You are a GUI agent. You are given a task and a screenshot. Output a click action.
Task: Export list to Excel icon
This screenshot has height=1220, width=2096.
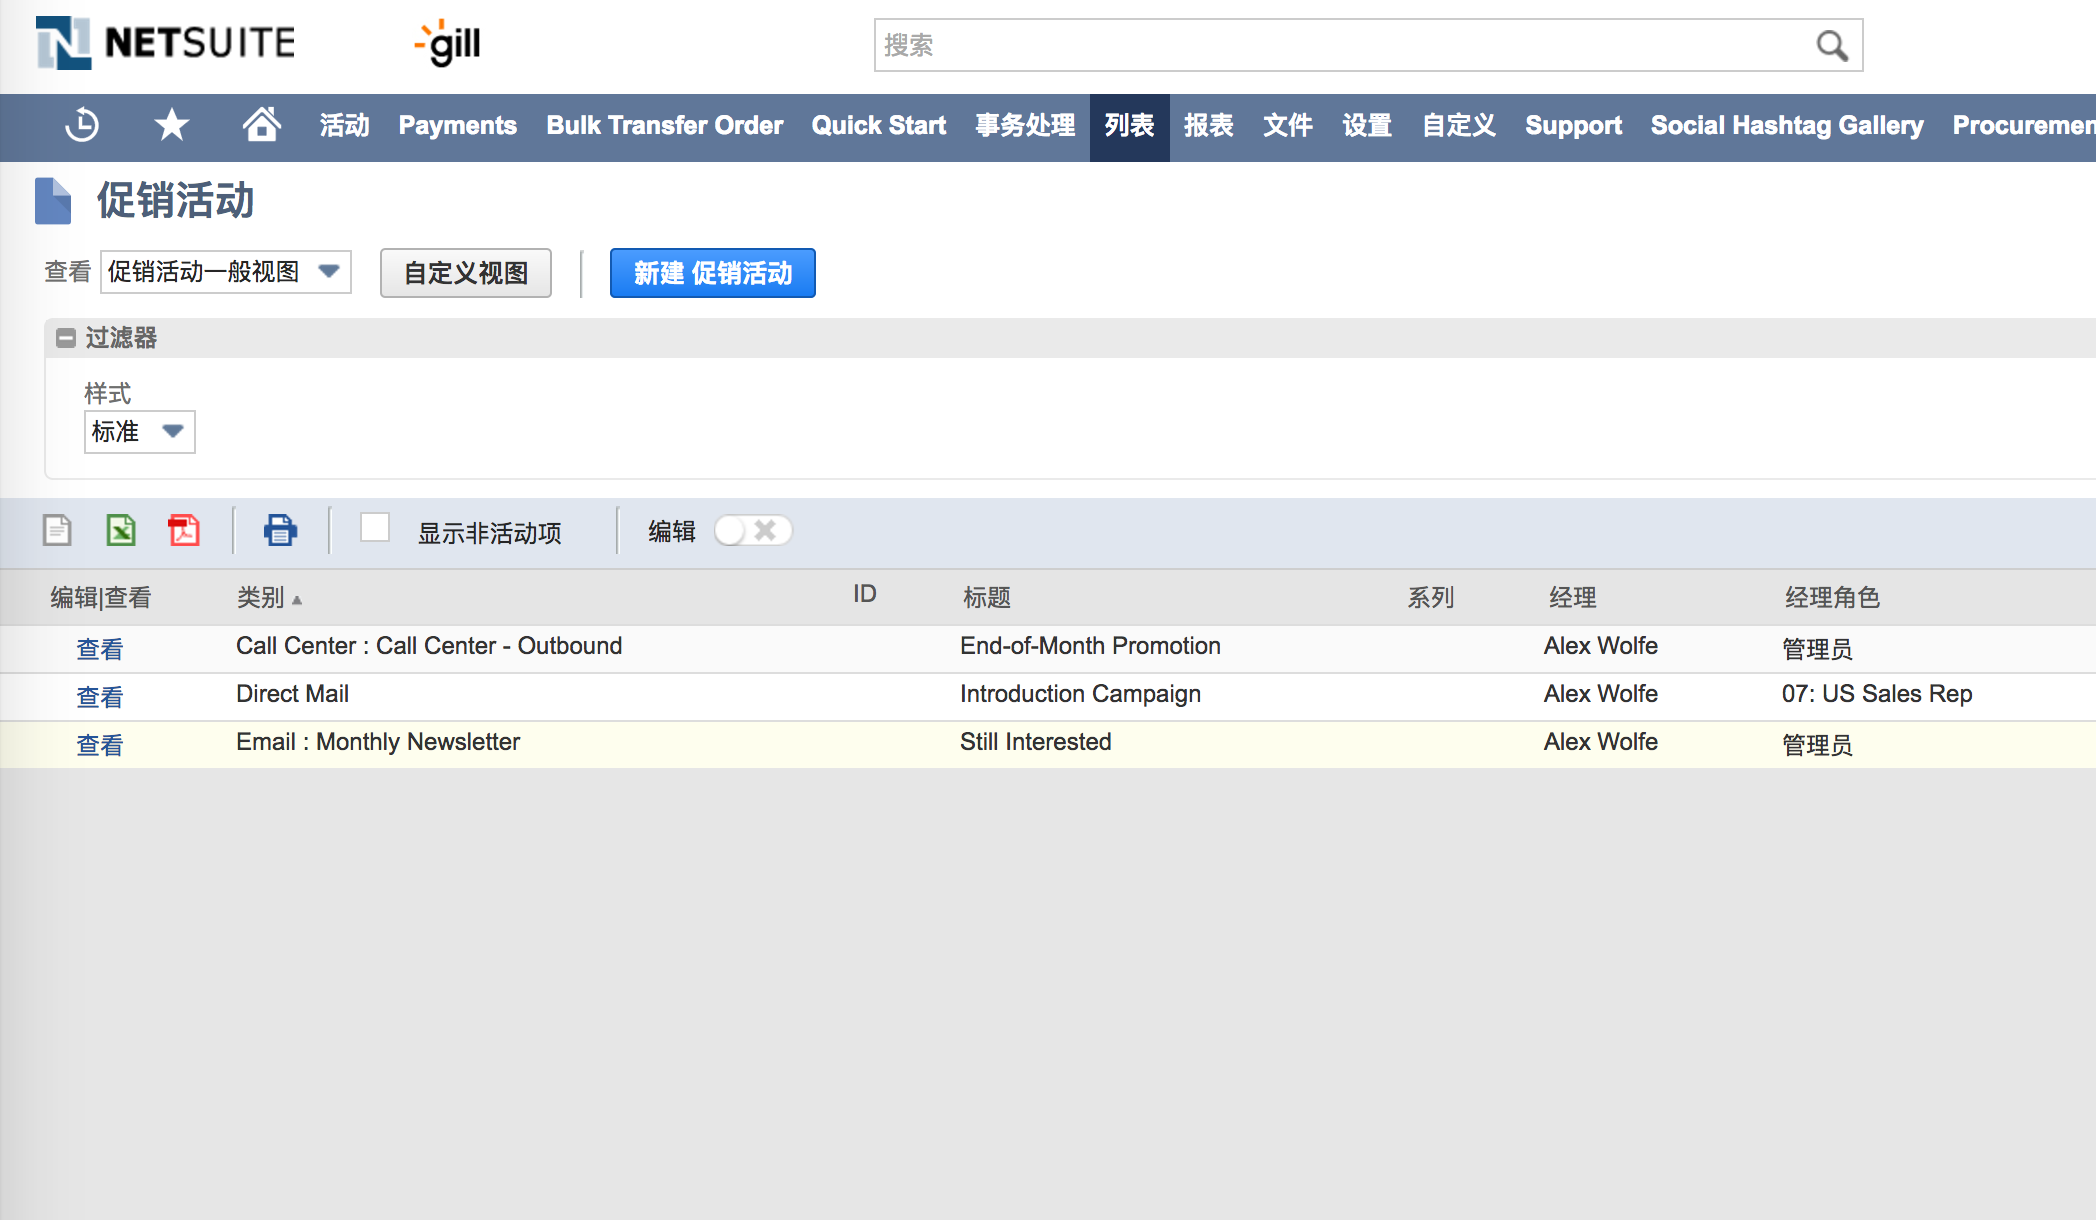121,530
